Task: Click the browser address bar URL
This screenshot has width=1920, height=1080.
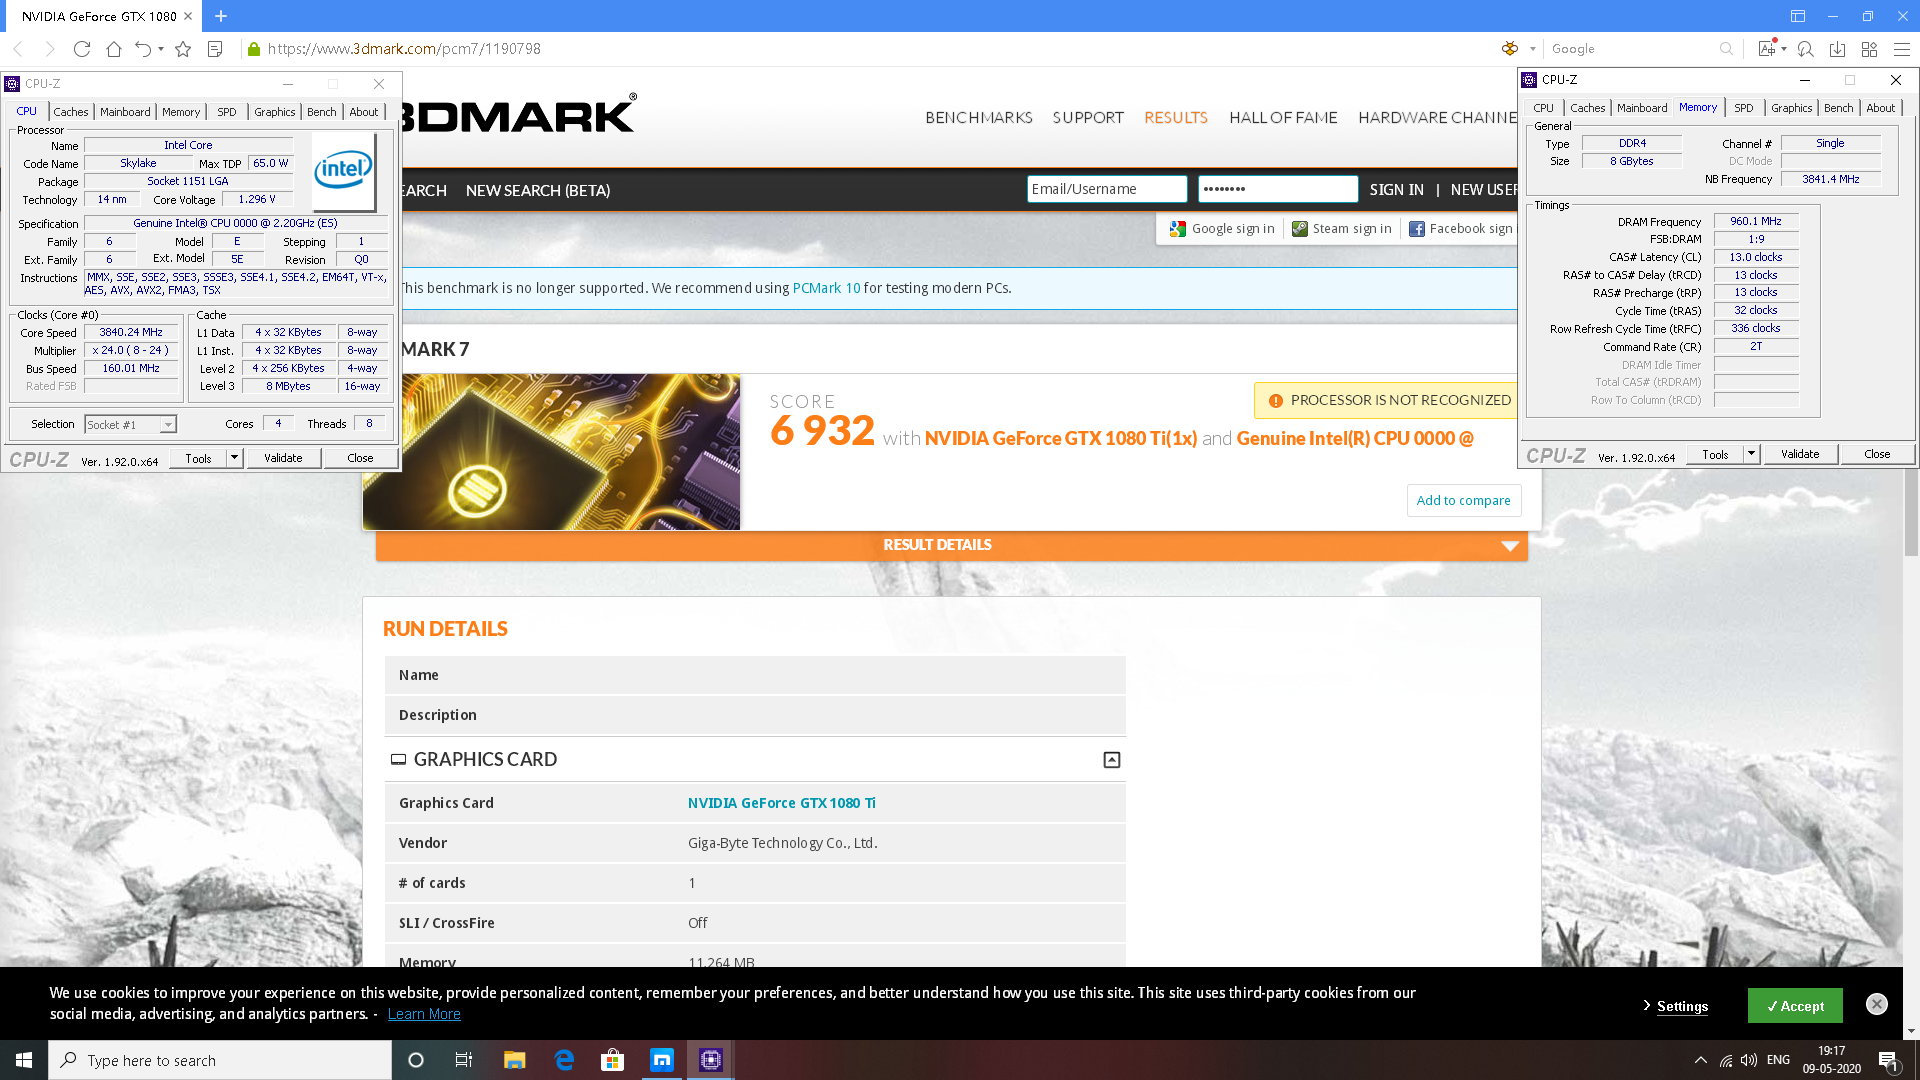Action: click(404, 49)
